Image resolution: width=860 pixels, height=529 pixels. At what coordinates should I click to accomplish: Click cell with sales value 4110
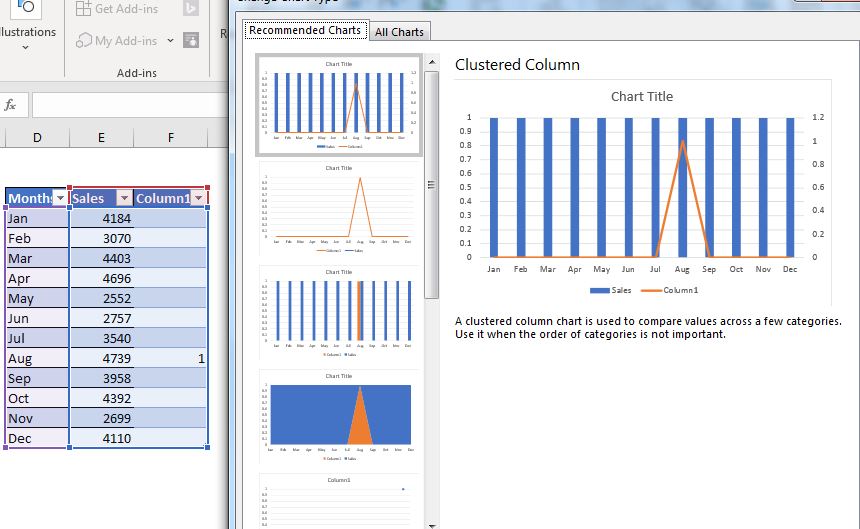(x=101, y=439)
